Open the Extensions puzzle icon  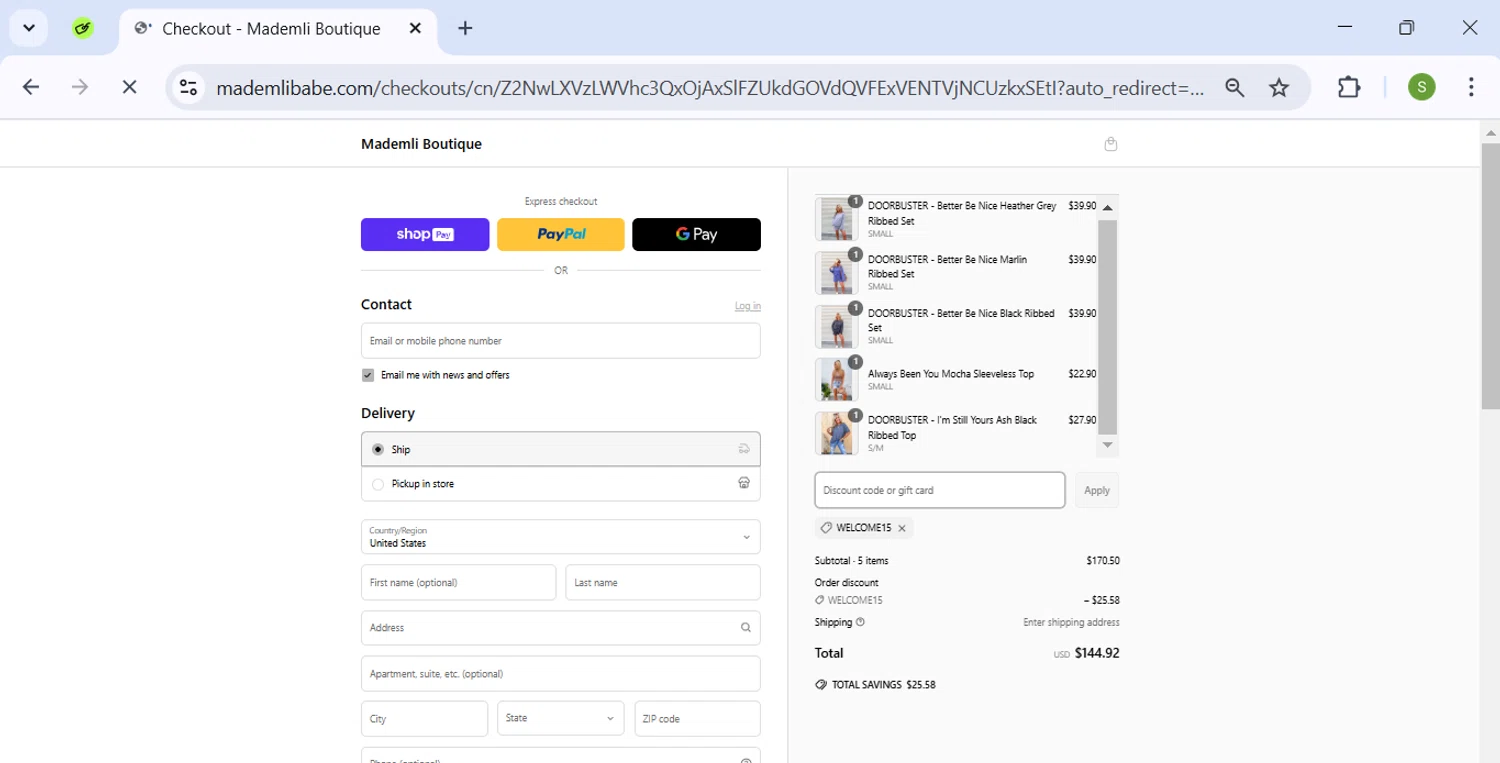[x=1349, y=88]
